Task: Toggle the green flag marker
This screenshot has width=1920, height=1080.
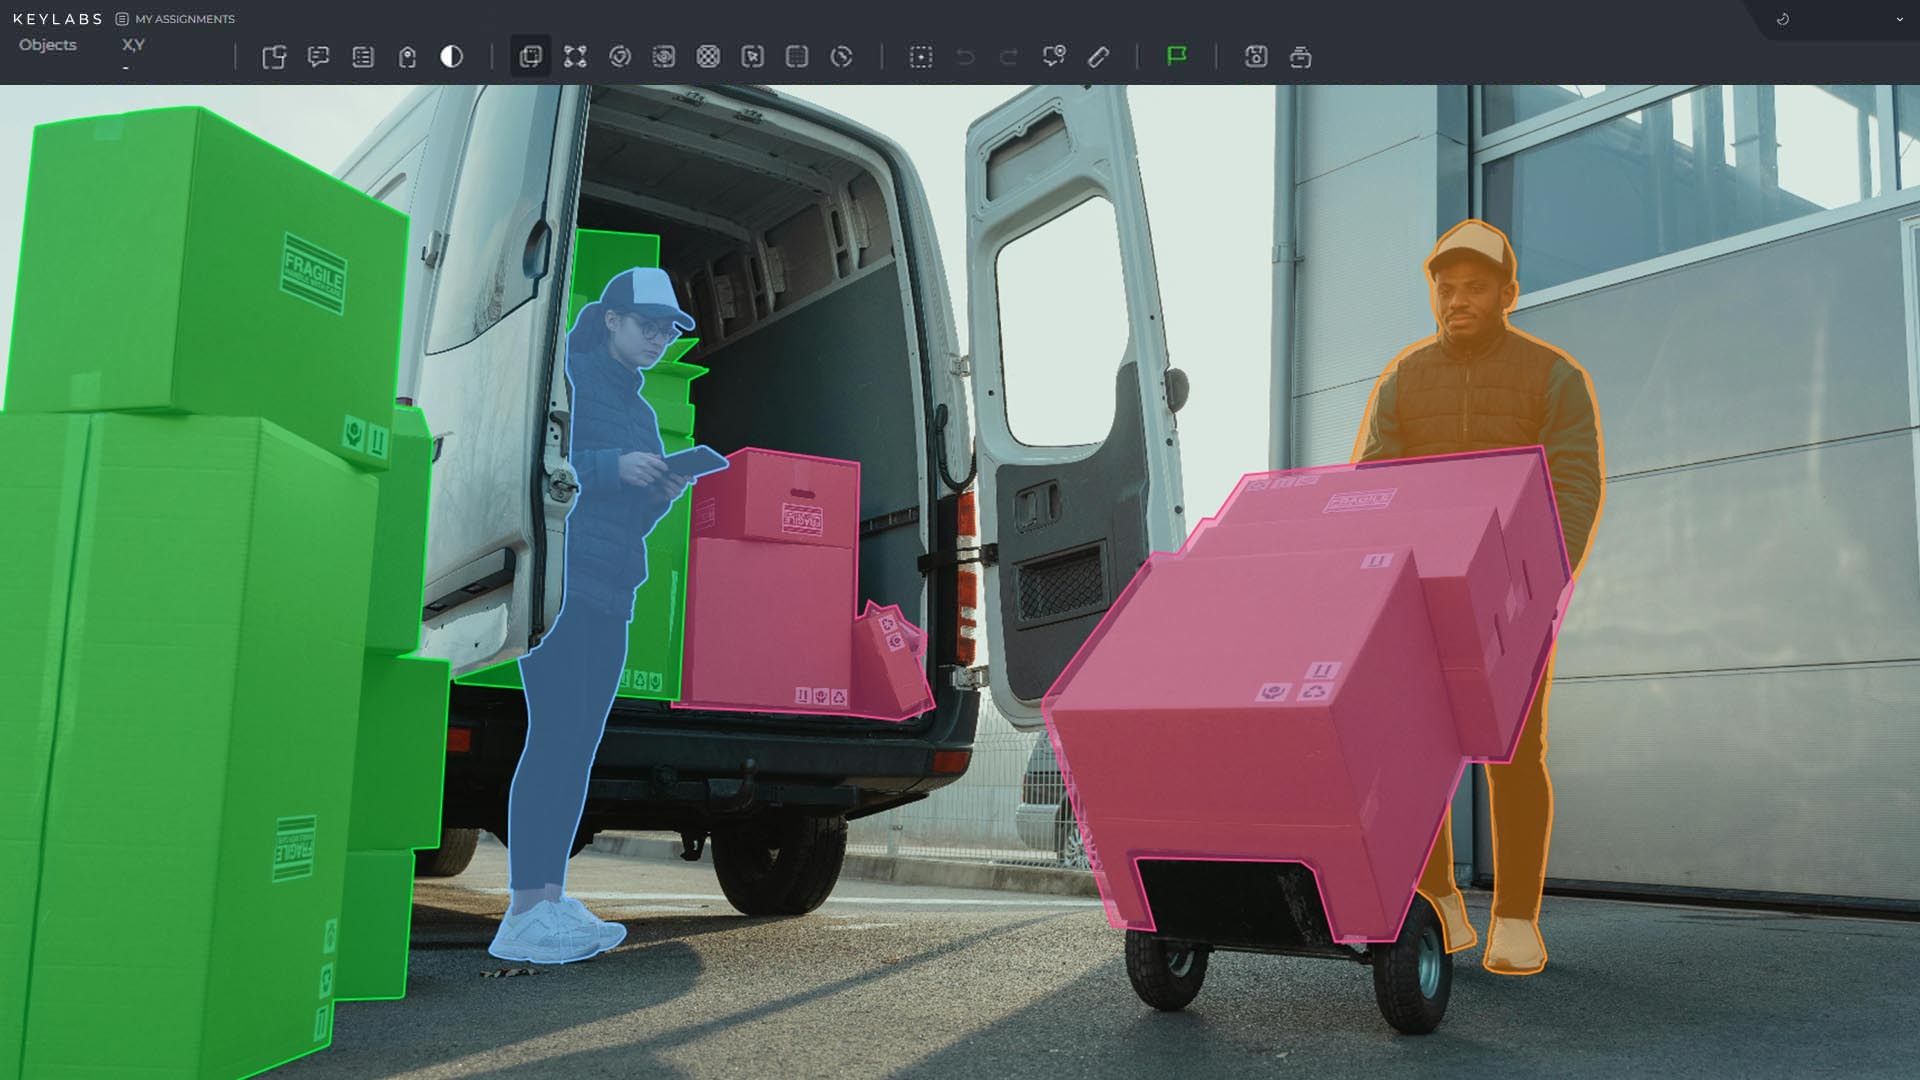Action: (x=1177, y=56)
